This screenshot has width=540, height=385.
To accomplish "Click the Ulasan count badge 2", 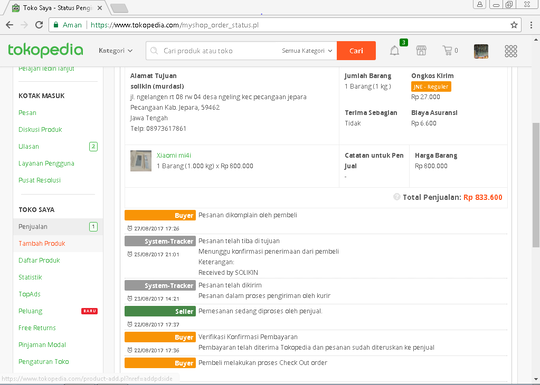I will 93,147.
